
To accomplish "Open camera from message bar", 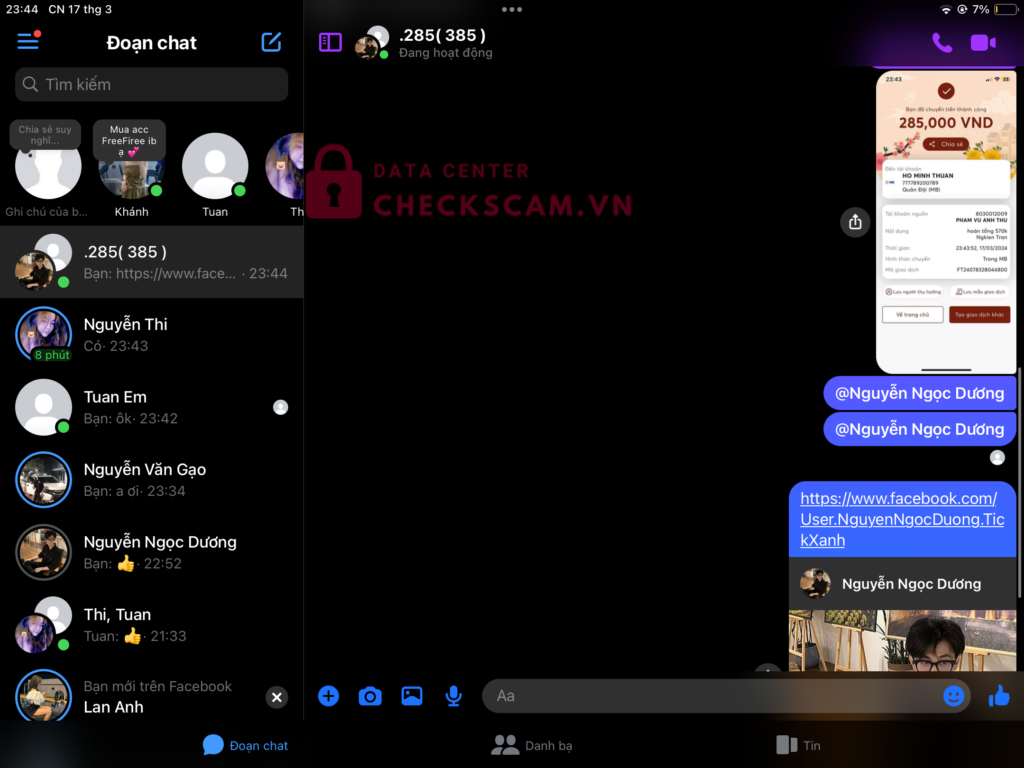I will click(370, 696).
